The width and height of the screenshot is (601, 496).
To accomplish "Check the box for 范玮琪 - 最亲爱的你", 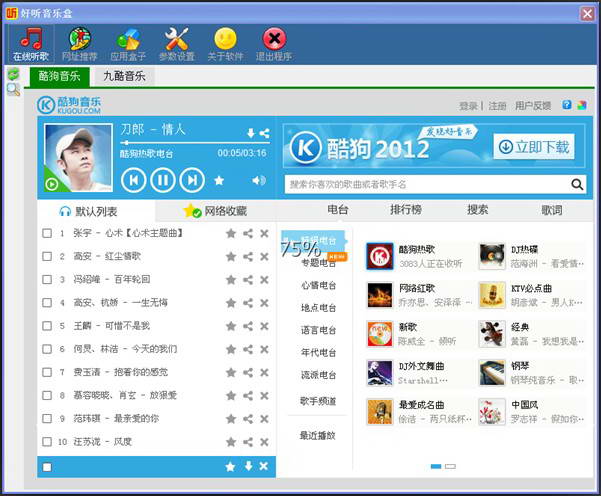I will point(47,418).
